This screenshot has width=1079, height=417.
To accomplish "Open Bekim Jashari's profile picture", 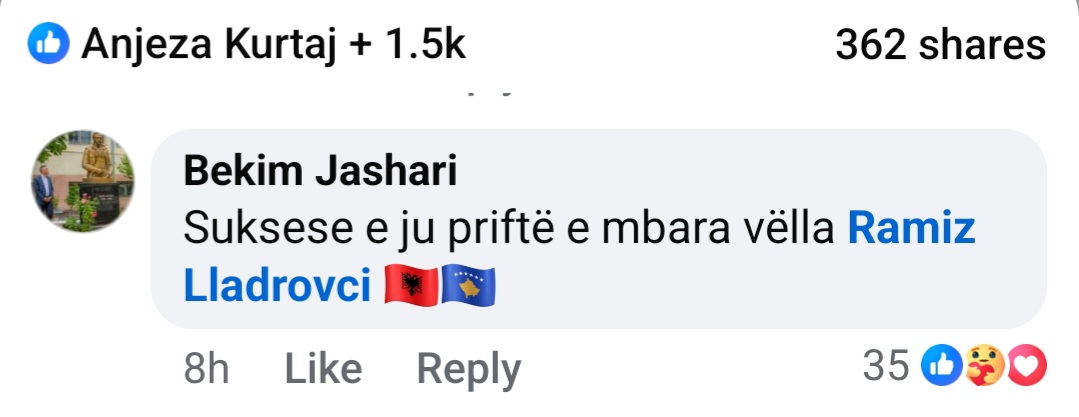I will tap(83, 181).
